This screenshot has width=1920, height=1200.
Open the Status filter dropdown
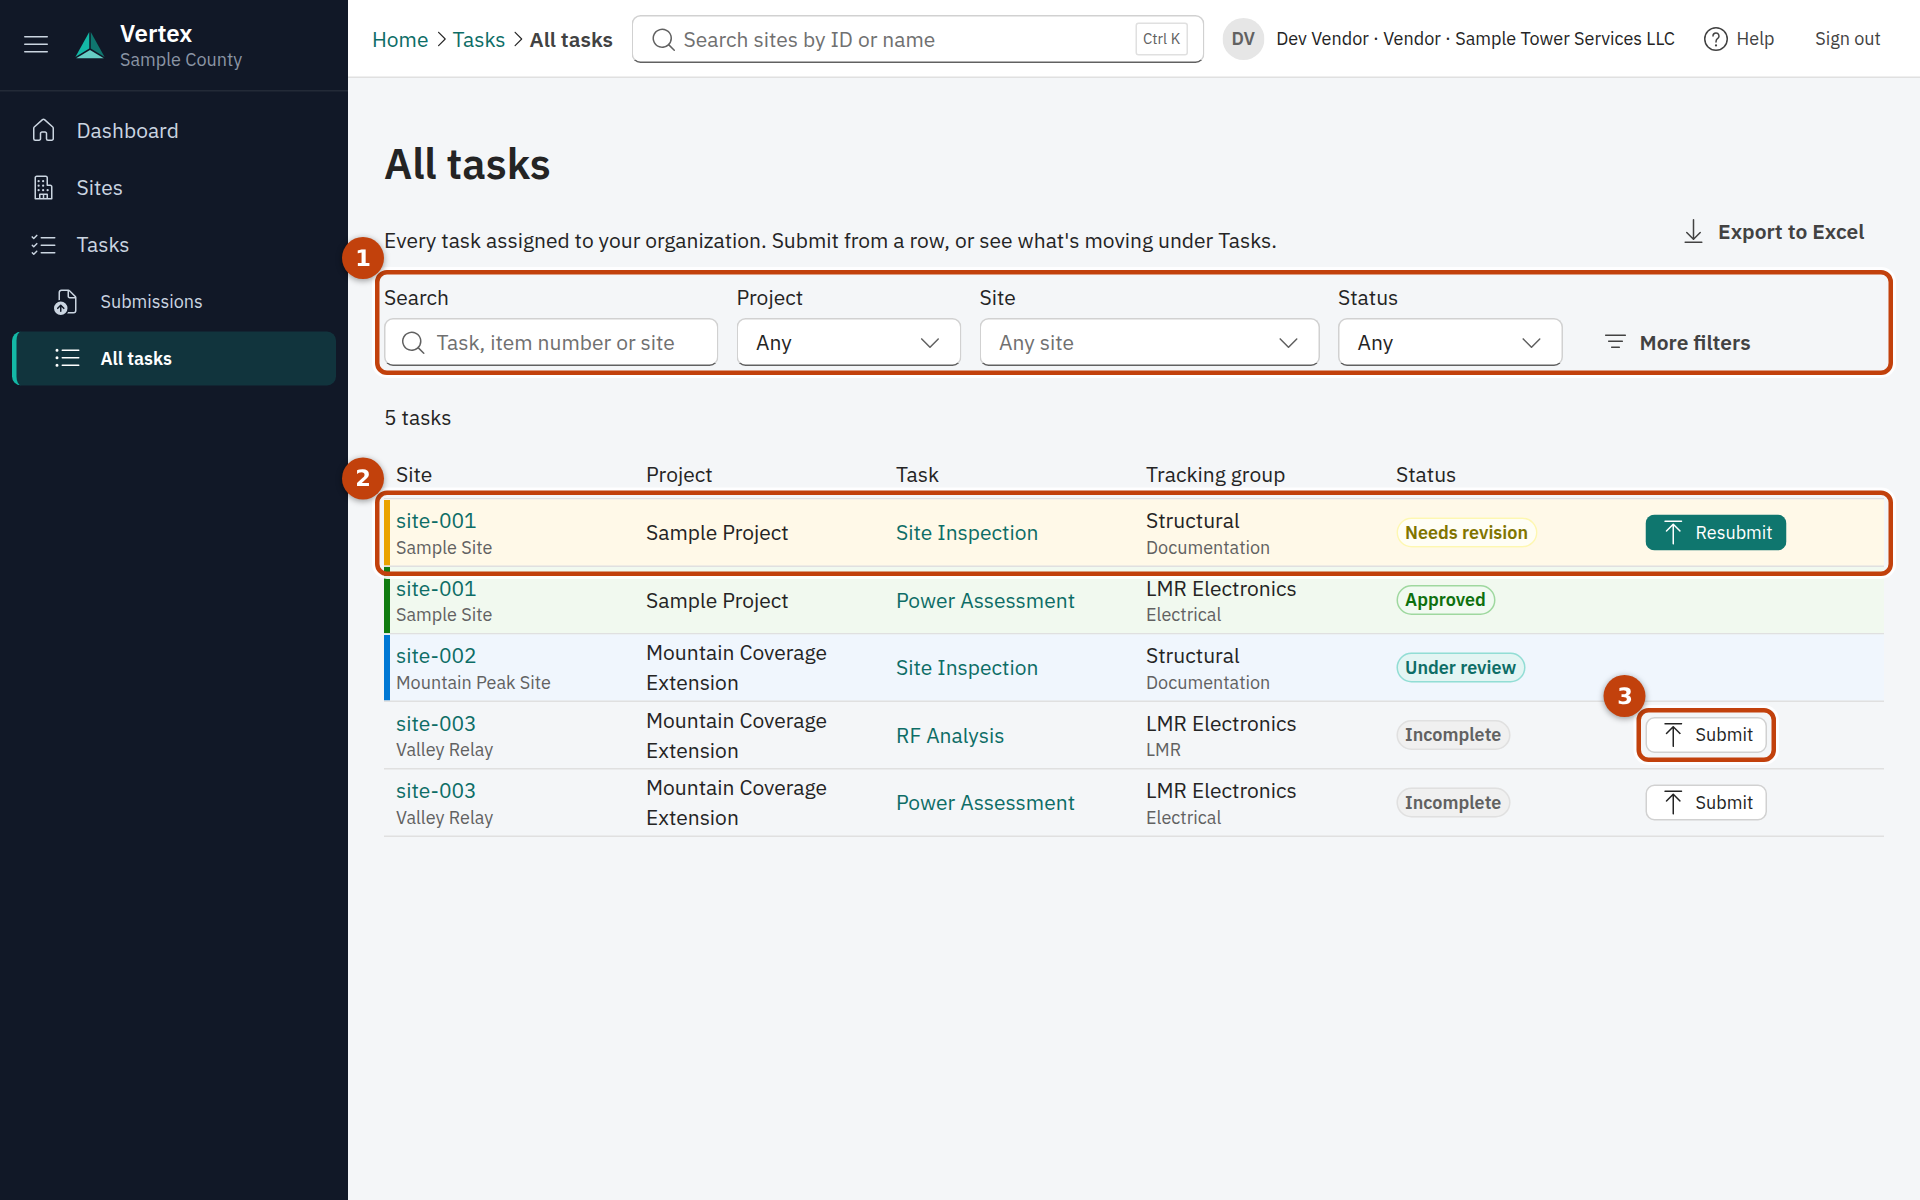[x=1449, y=342]
